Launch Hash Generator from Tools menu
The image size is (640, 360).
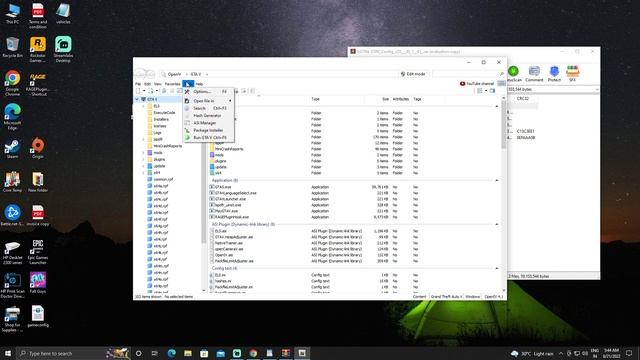[209, 116]
